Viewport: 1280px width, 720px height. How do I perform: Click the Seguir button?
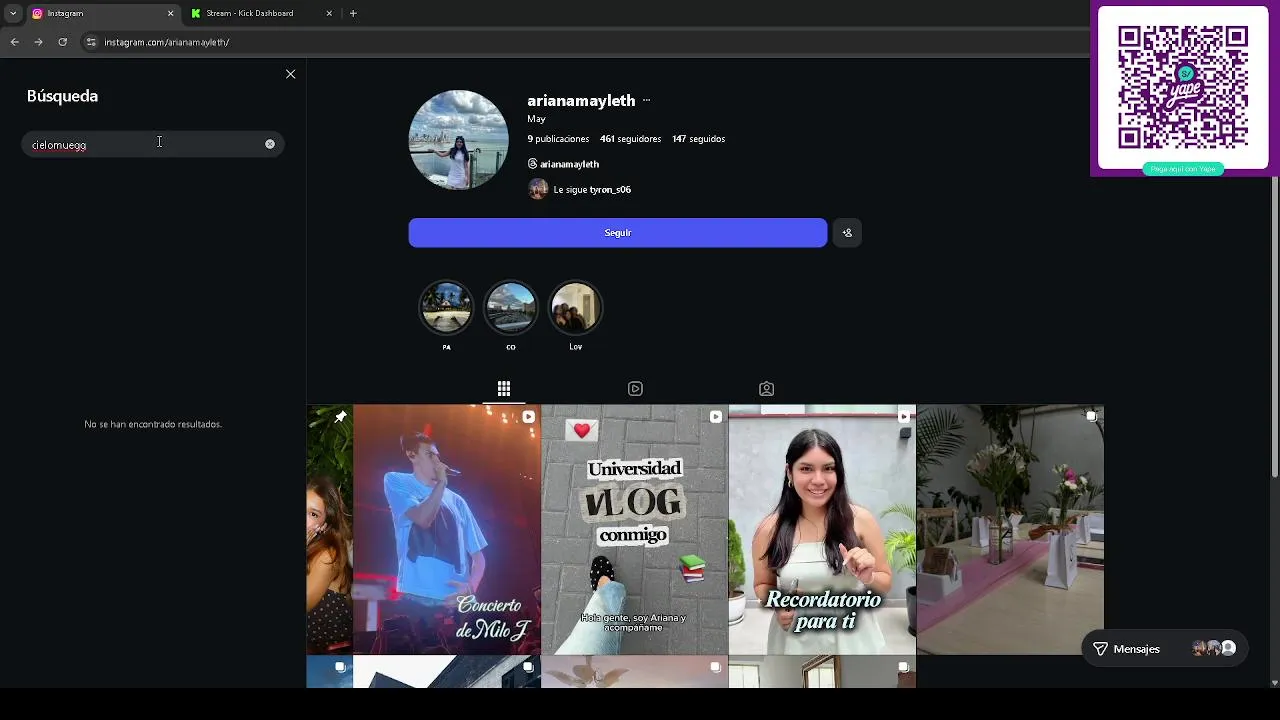pyautogui.click(x=618, y=233)
